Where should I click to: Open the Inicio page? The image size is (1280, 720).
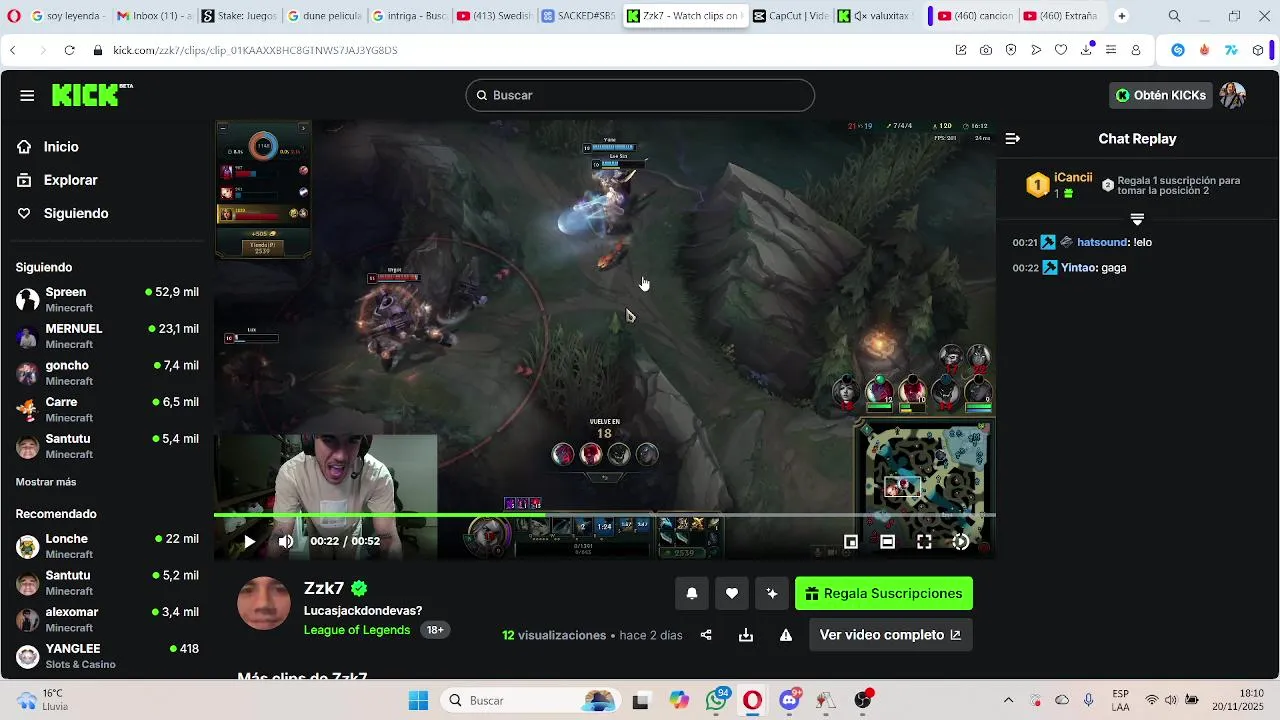pyautogui.click(x=61, y=147)
